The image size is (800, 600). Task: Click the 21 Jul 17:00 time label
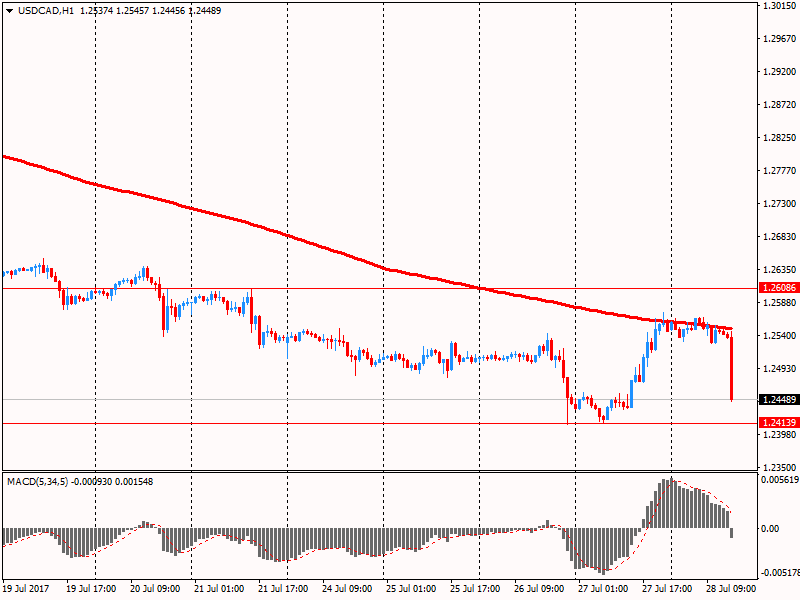point(283,588)
